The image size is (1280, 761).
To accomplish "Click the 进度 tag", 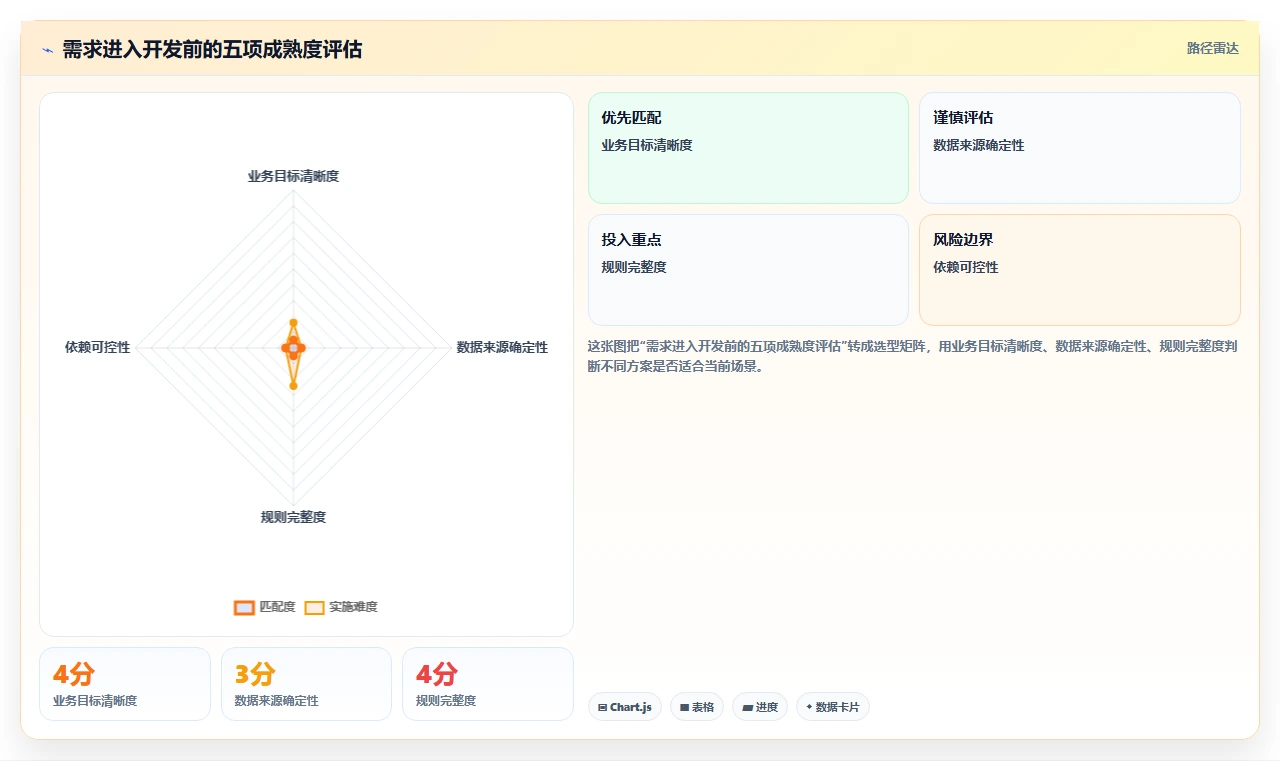I will click(760, 707).
